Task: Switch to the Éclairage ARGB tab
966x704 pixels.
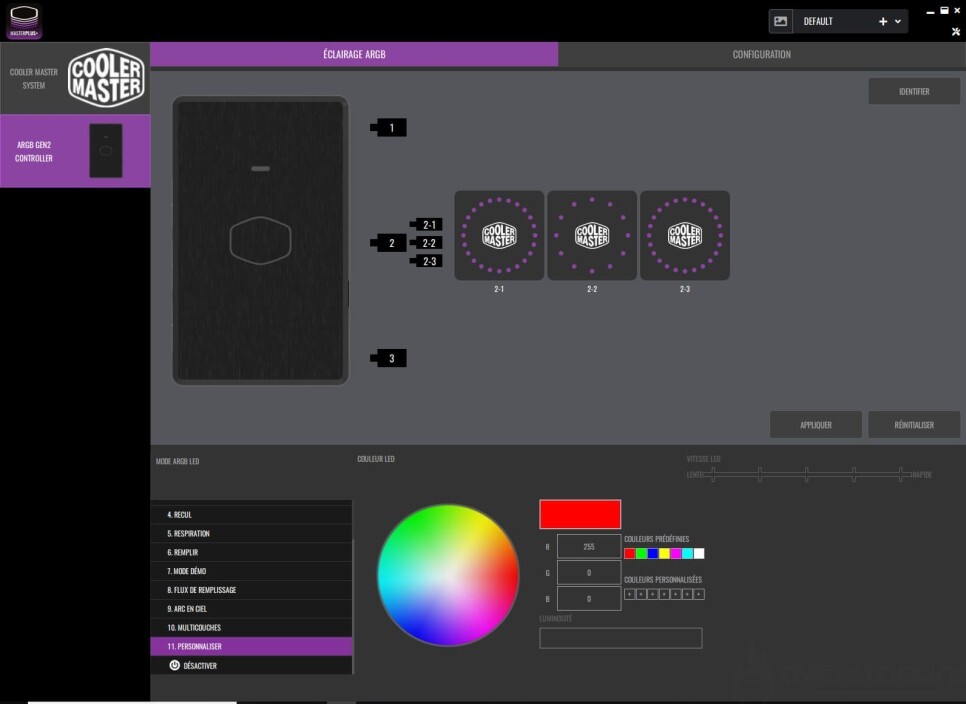Action: point(354,54)
